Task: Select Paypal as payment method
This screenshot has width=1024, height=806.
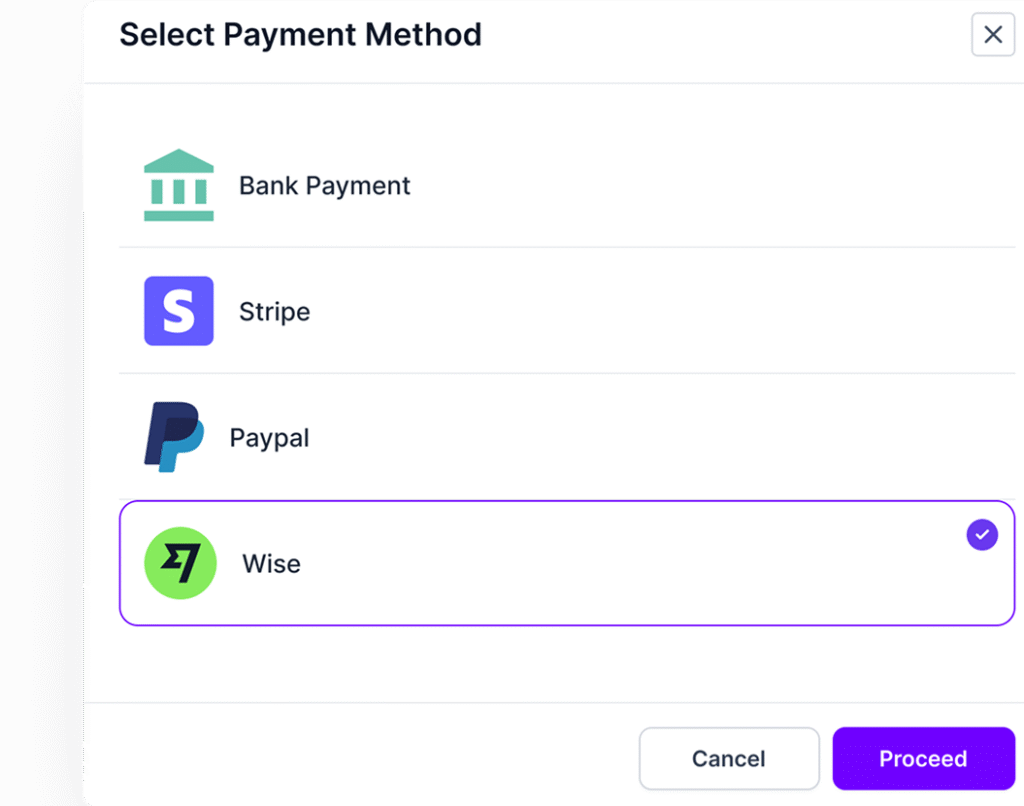Action: tap(500, 437)
